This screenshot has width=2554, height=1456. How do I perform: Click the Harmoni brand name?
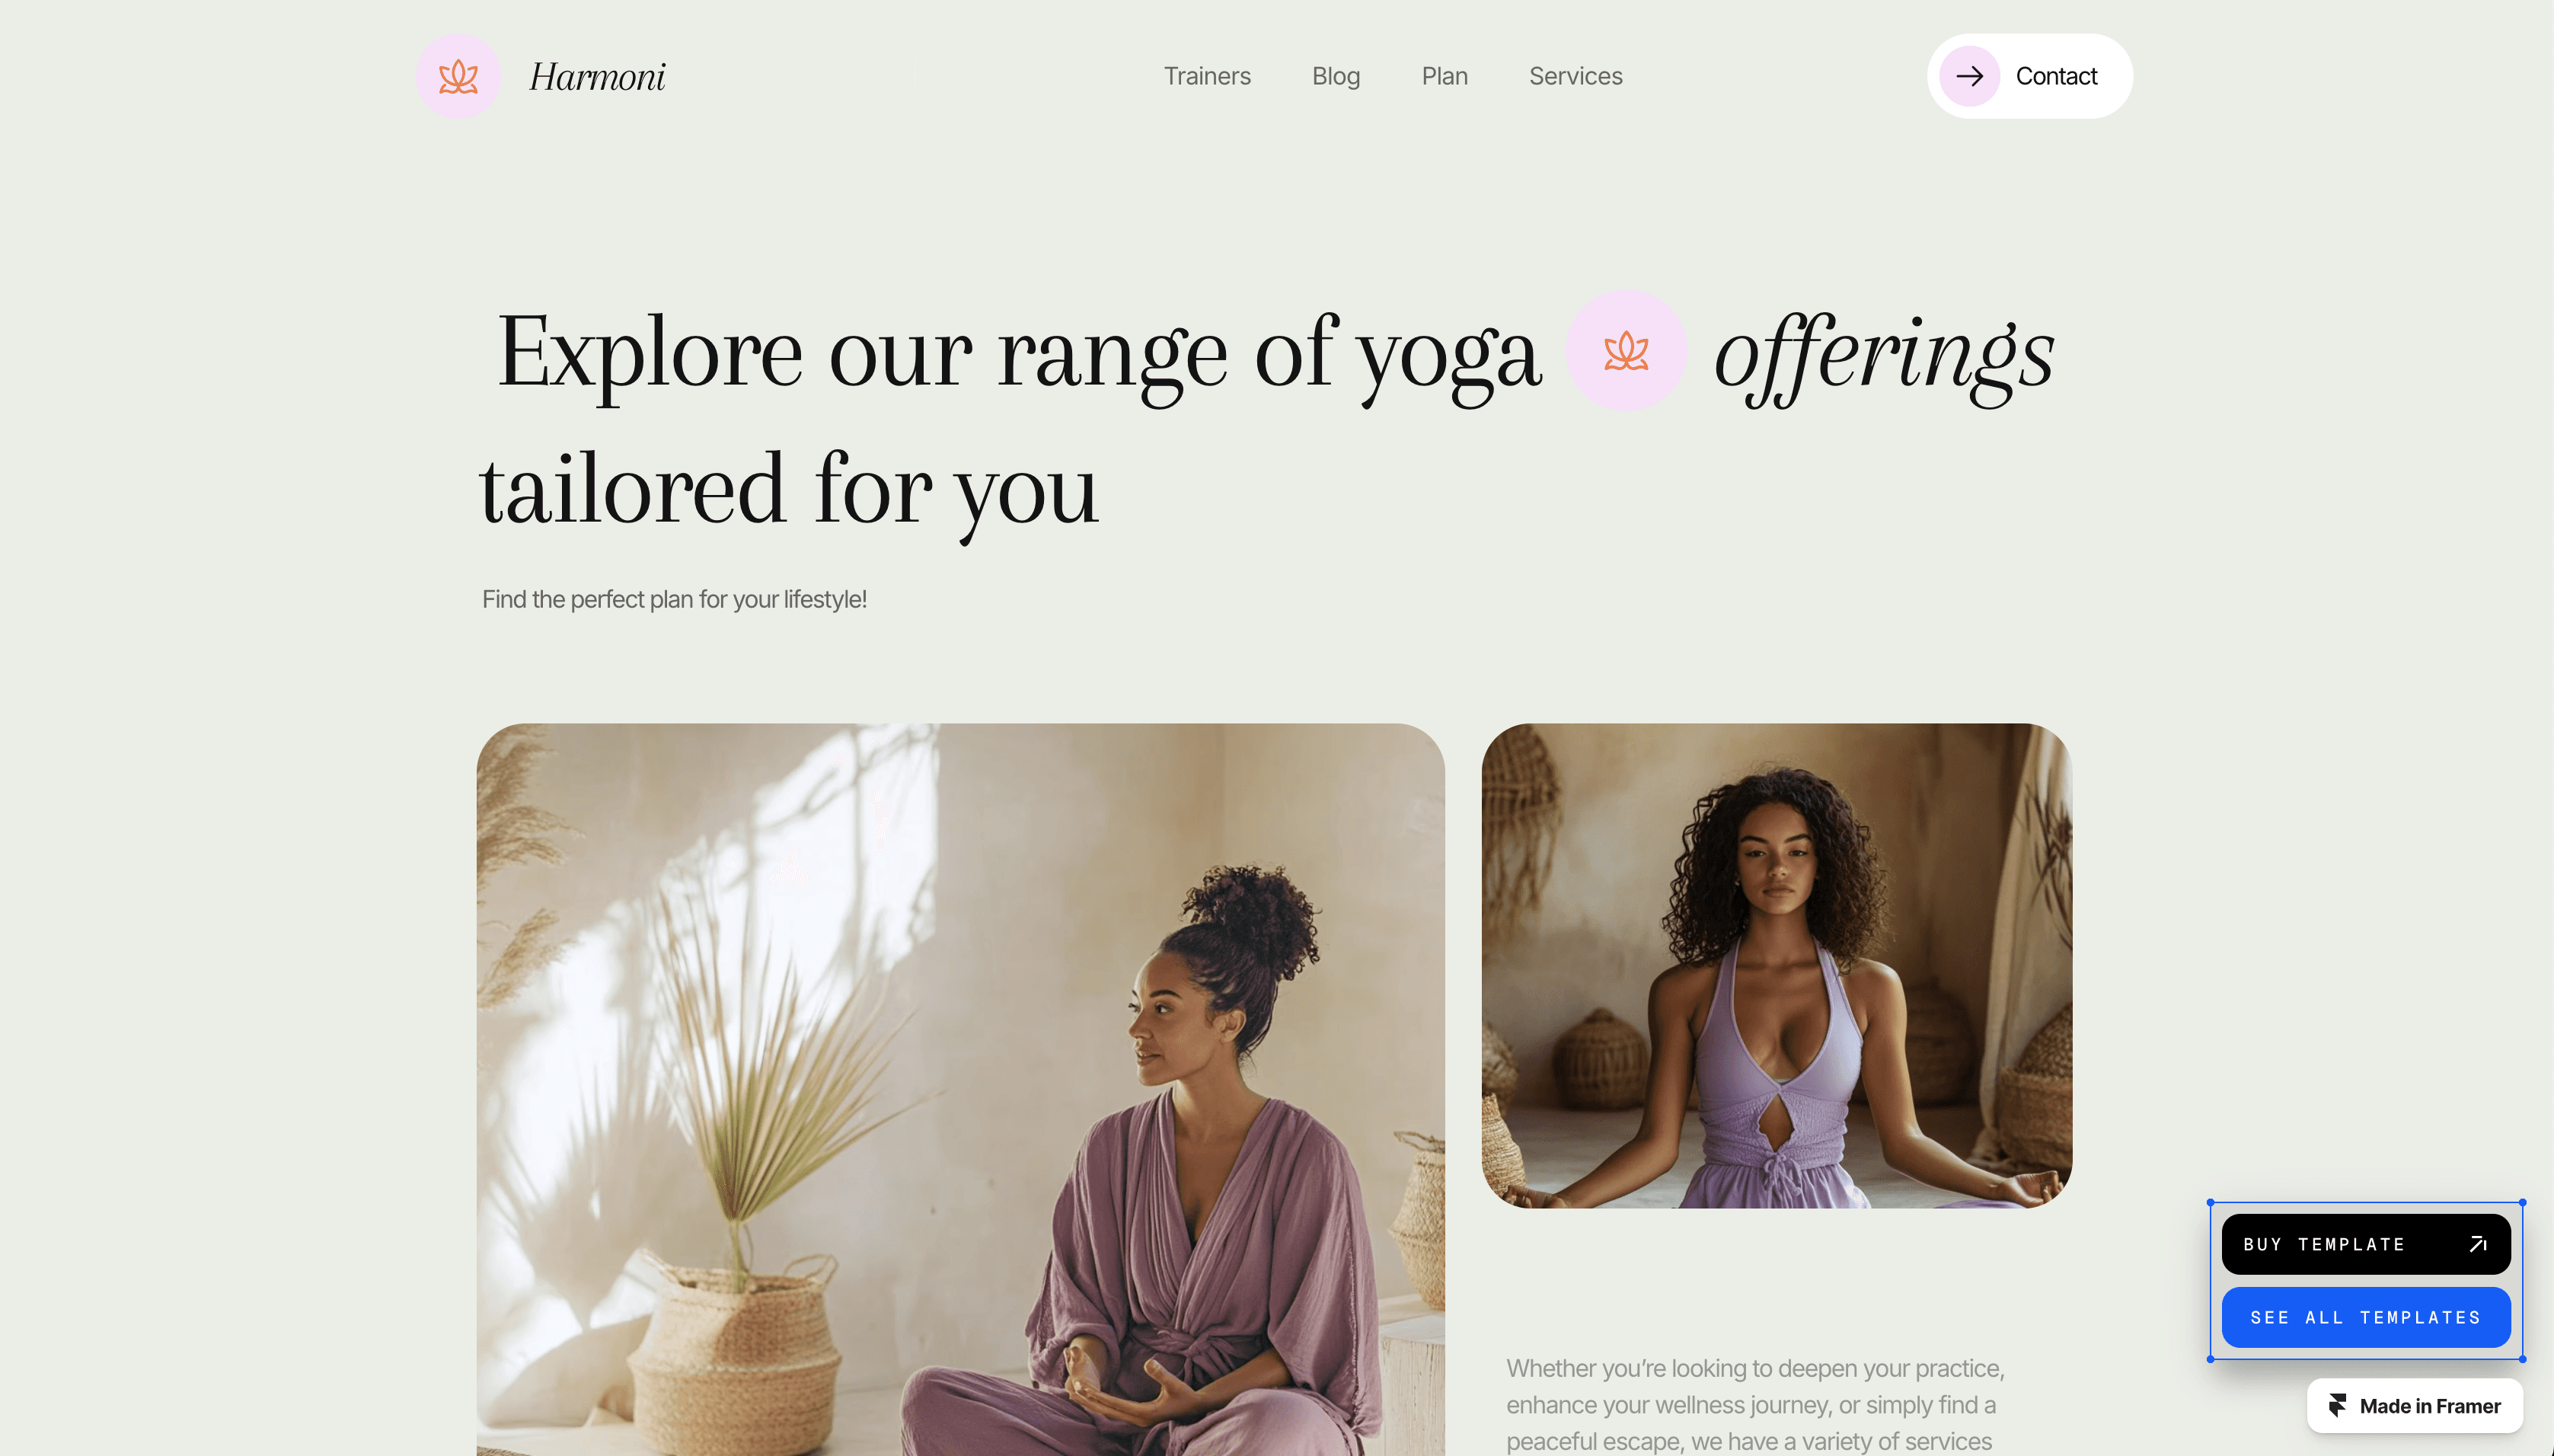click(597, 77)
